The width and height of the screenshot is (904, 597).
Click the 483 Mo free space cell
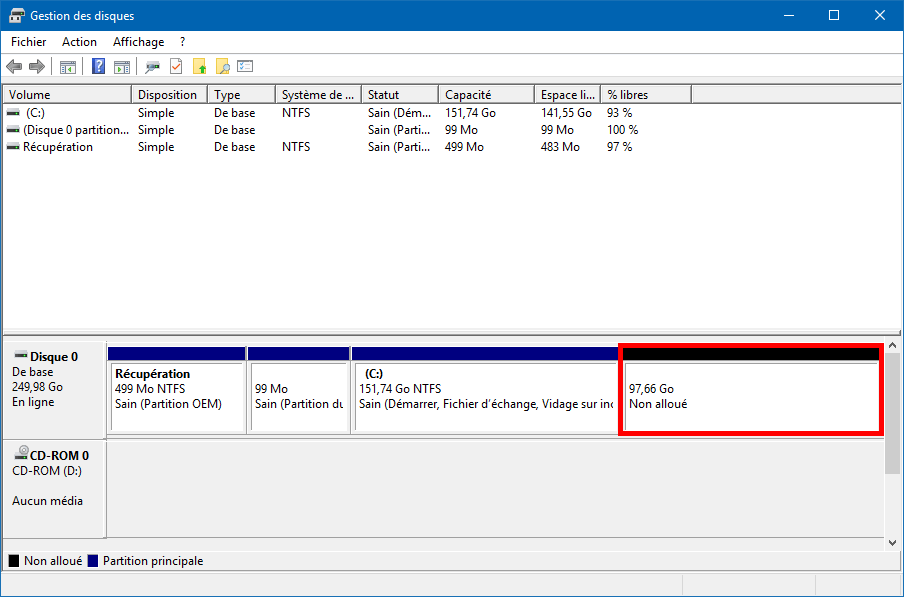tap(560, 147)
